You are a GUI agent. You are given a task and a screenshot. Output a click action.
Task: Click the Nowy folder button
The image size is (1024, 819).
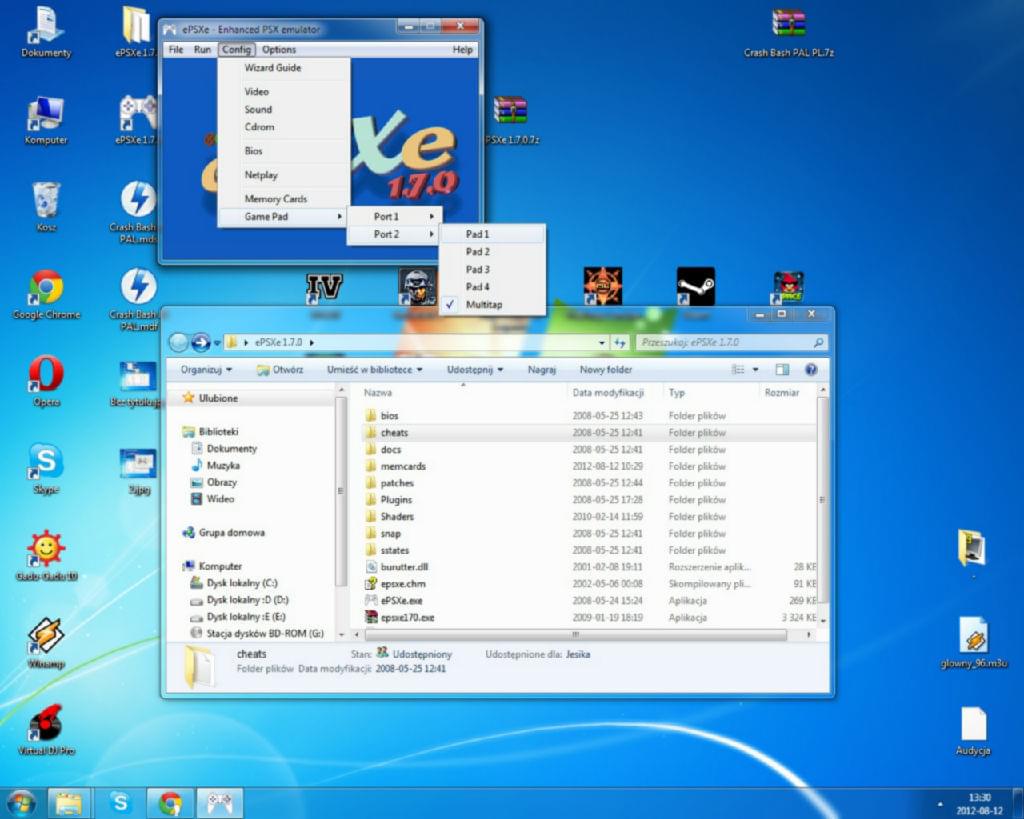tap(605, 370)
